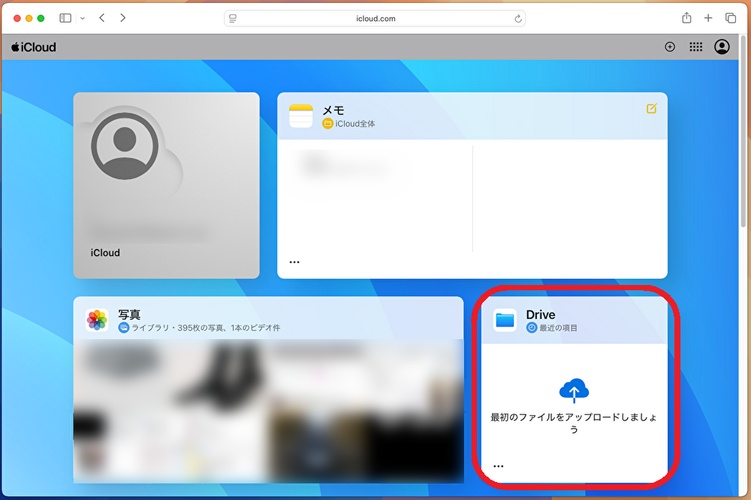Compose a new note in メモ tile
Image resolution: width=751 pixels, height=500 pixels.
coord(651,109)
